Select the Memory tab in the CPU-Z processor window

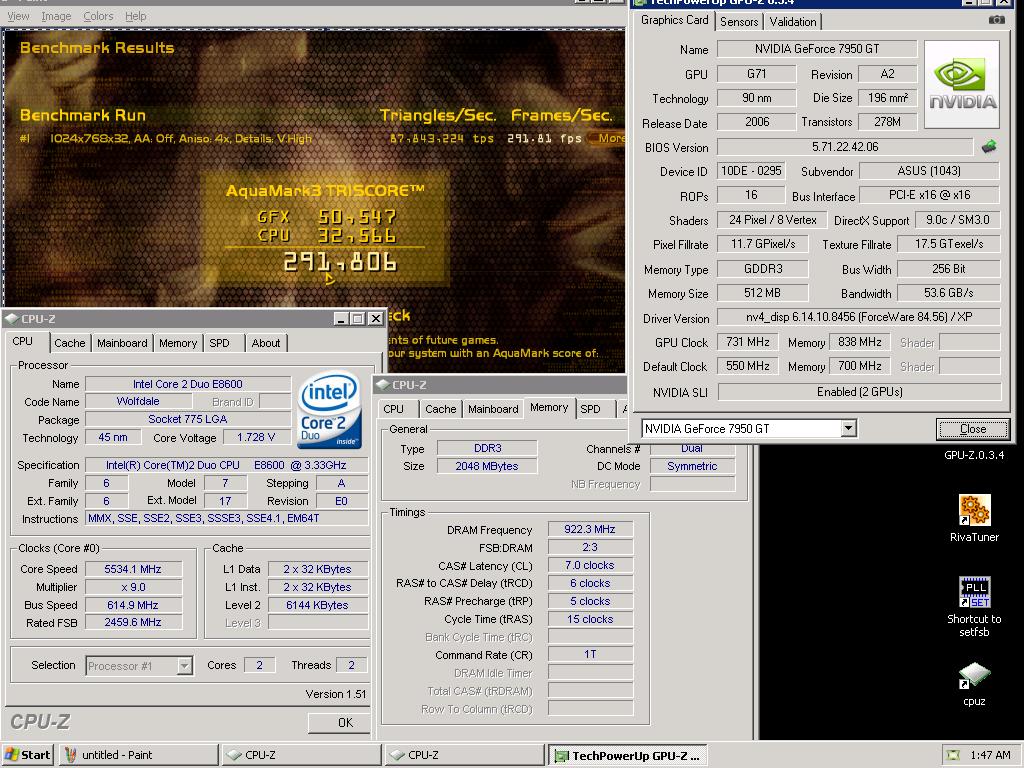click(x=178, y=343)
